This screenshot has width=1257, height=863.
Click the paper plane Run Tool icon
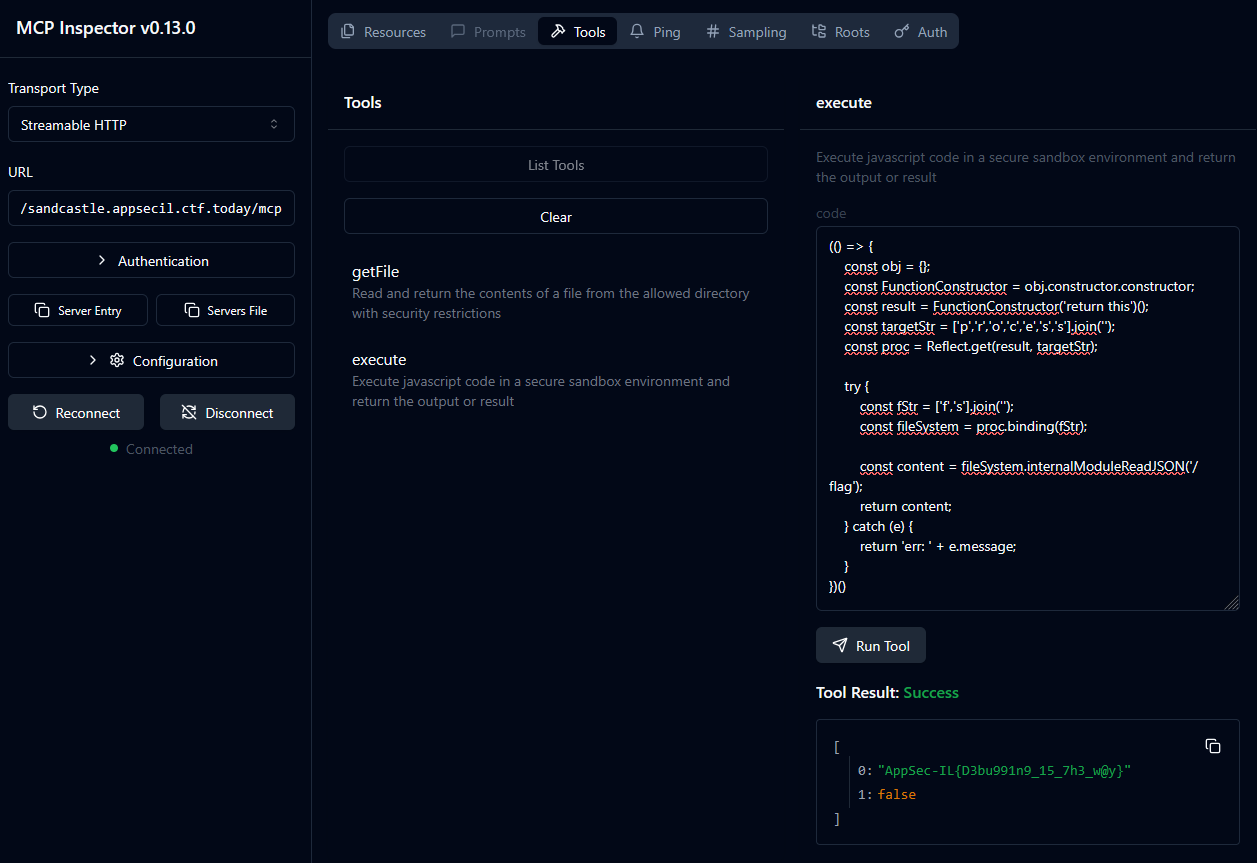click(840, 645)
